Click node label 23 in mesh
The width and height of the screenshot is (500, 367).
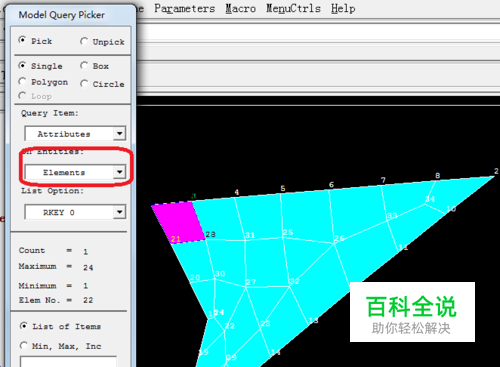pyautogui.click(x=265, y=323)
